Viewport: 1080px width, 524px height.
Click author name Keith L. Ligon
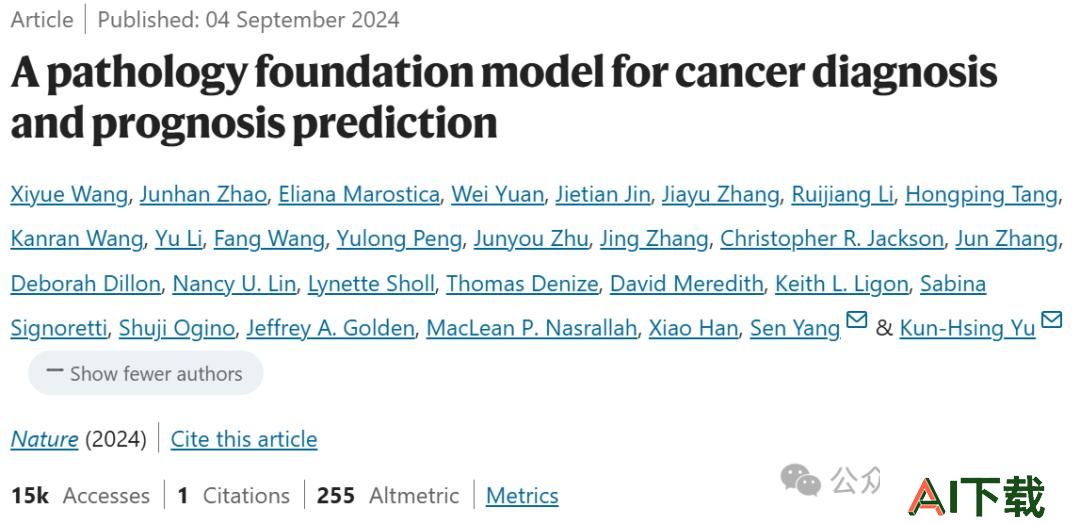click(x=842, y=284)
